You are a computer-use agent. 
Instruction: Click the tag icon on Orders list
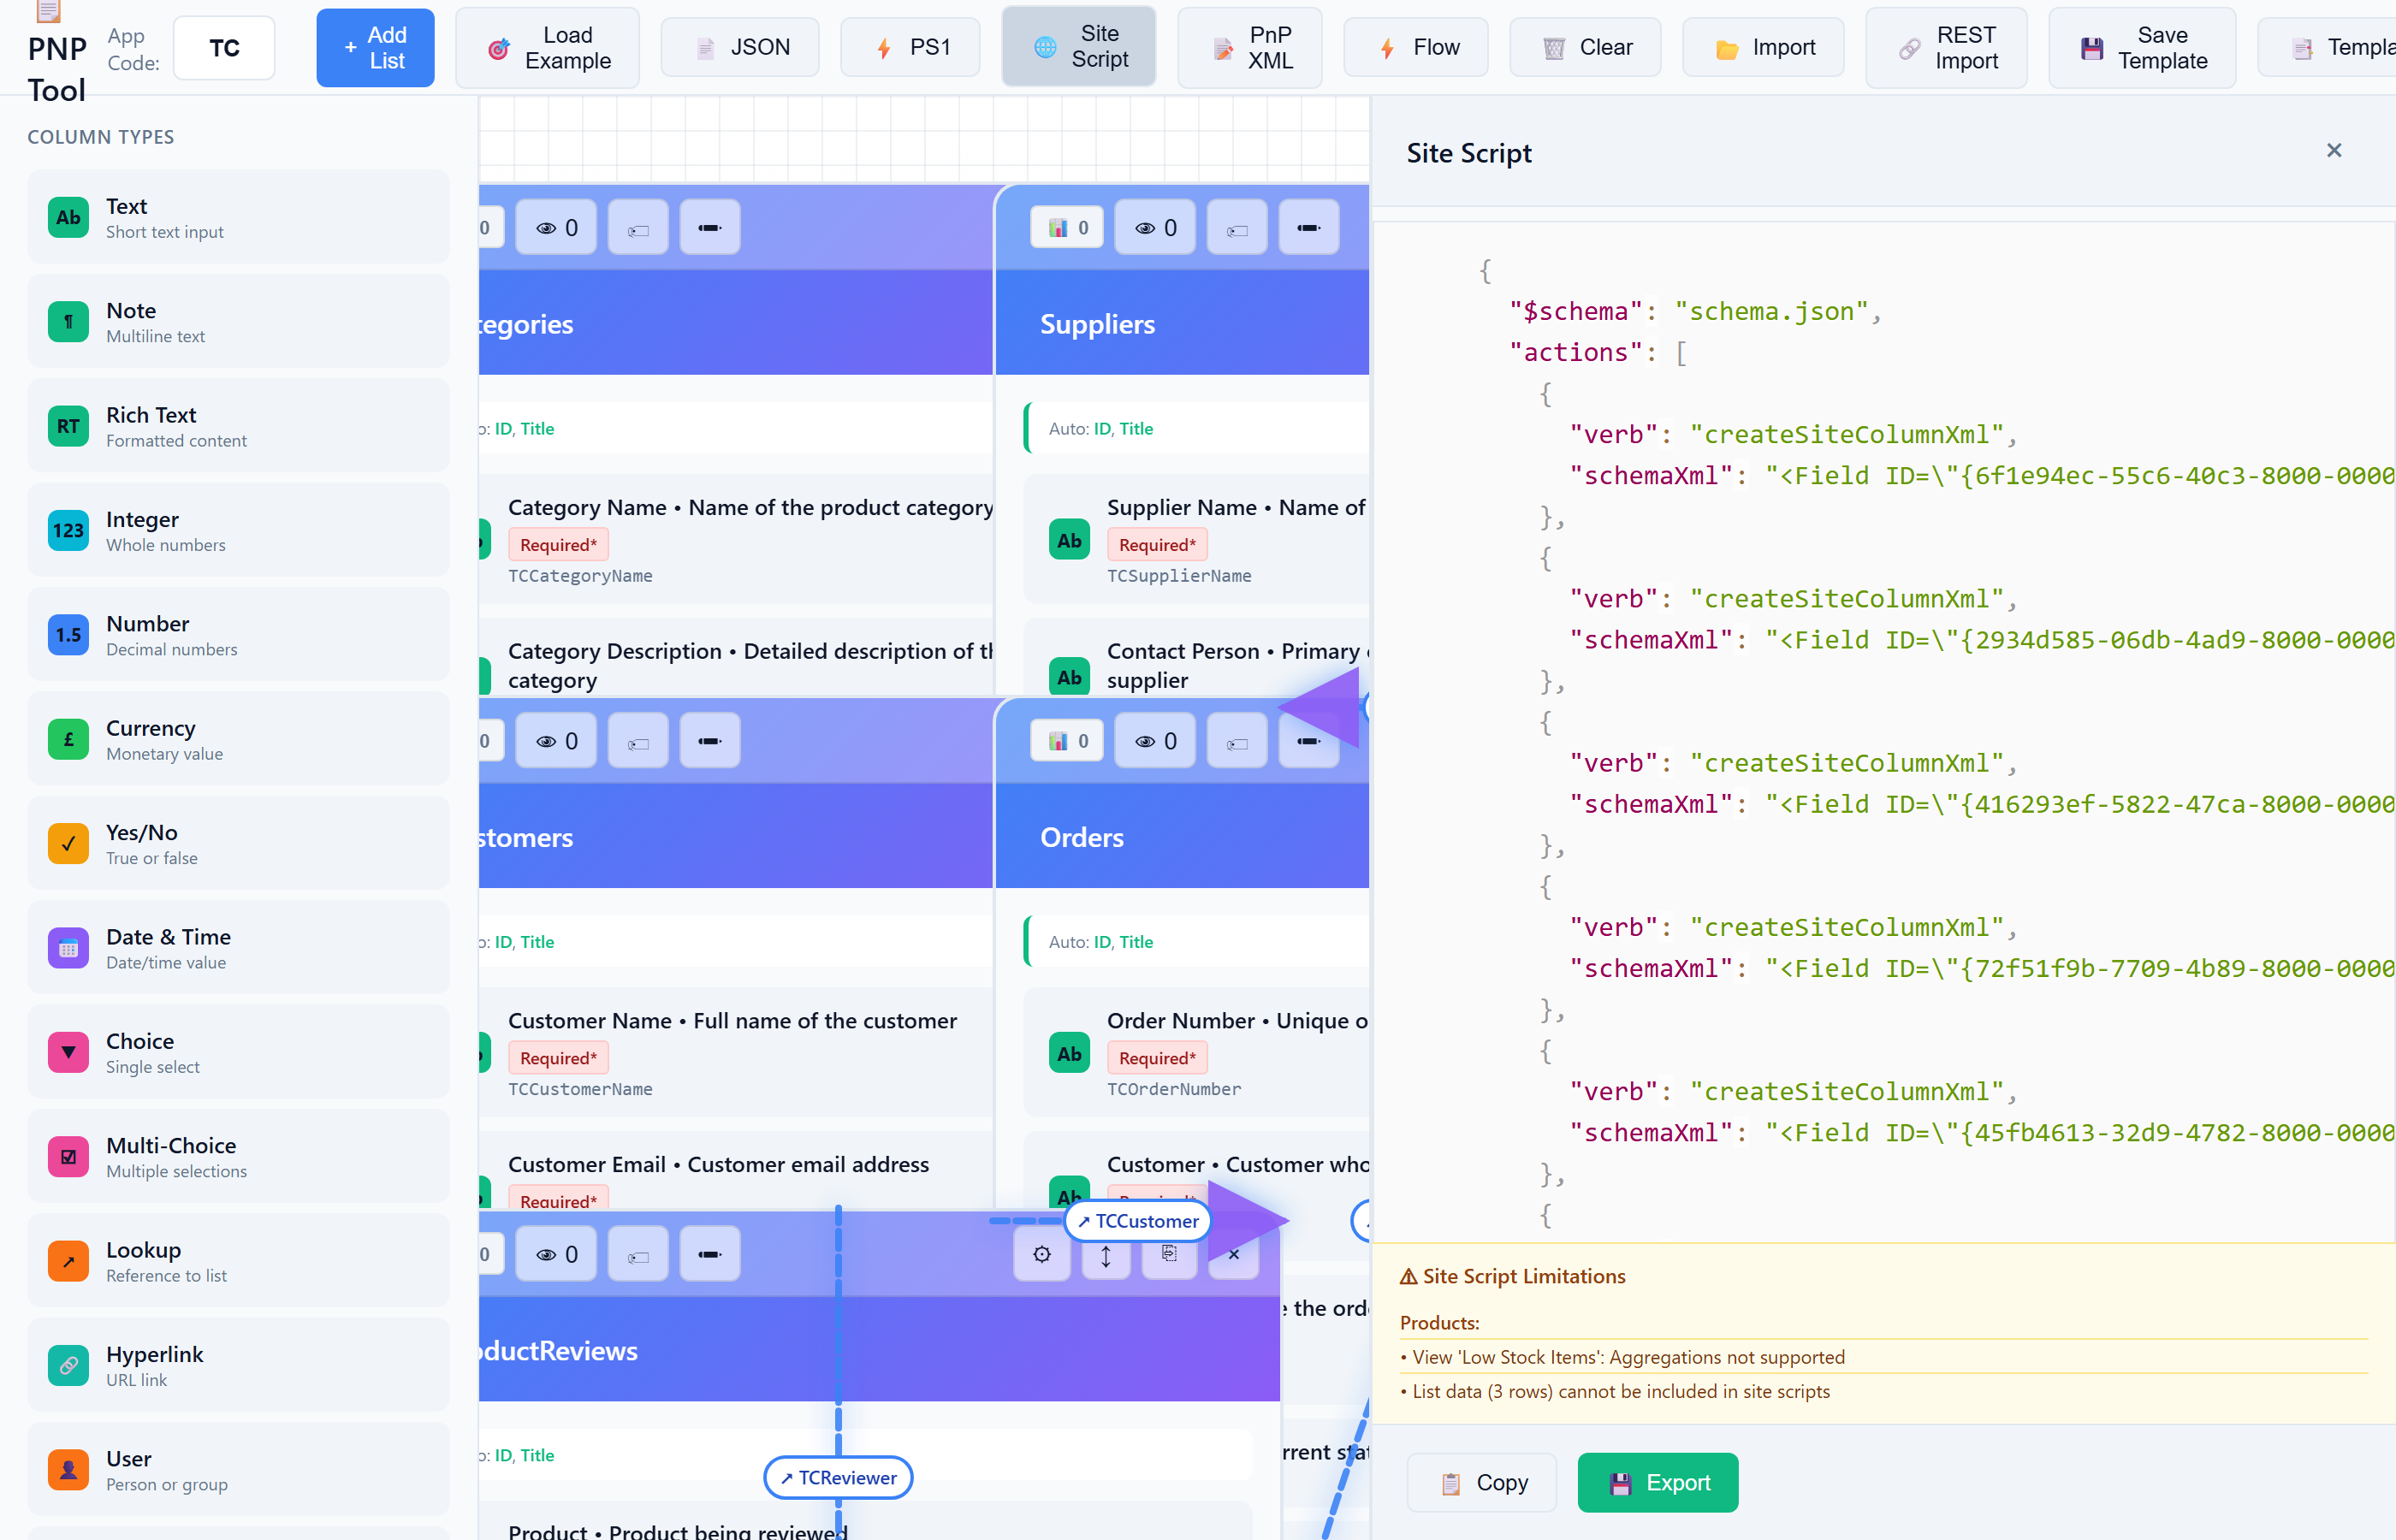click(x=1237, y=741)
